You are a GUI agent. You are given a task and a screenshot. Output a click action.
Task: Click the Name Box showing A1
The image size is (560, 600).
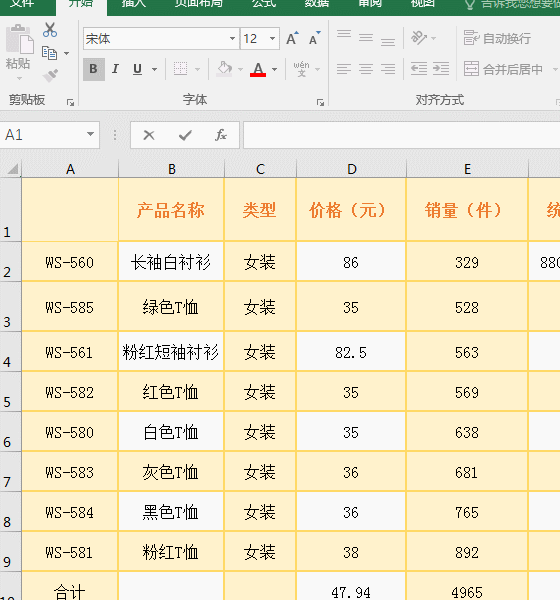coord(49,135)
